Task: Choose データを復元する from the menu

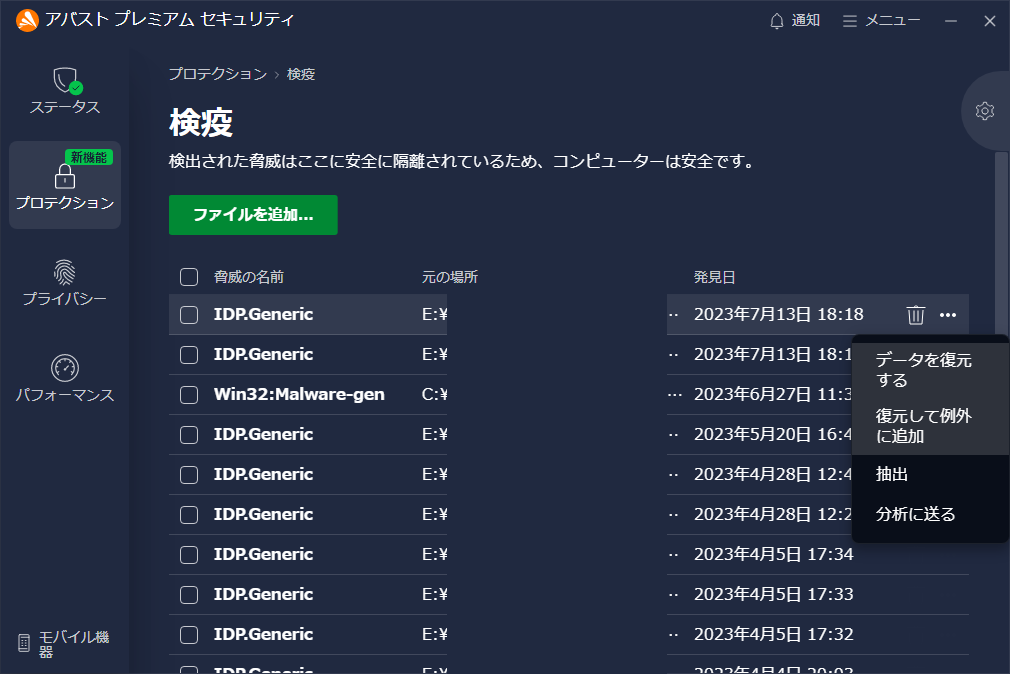Action: click(x=930, y=370)
